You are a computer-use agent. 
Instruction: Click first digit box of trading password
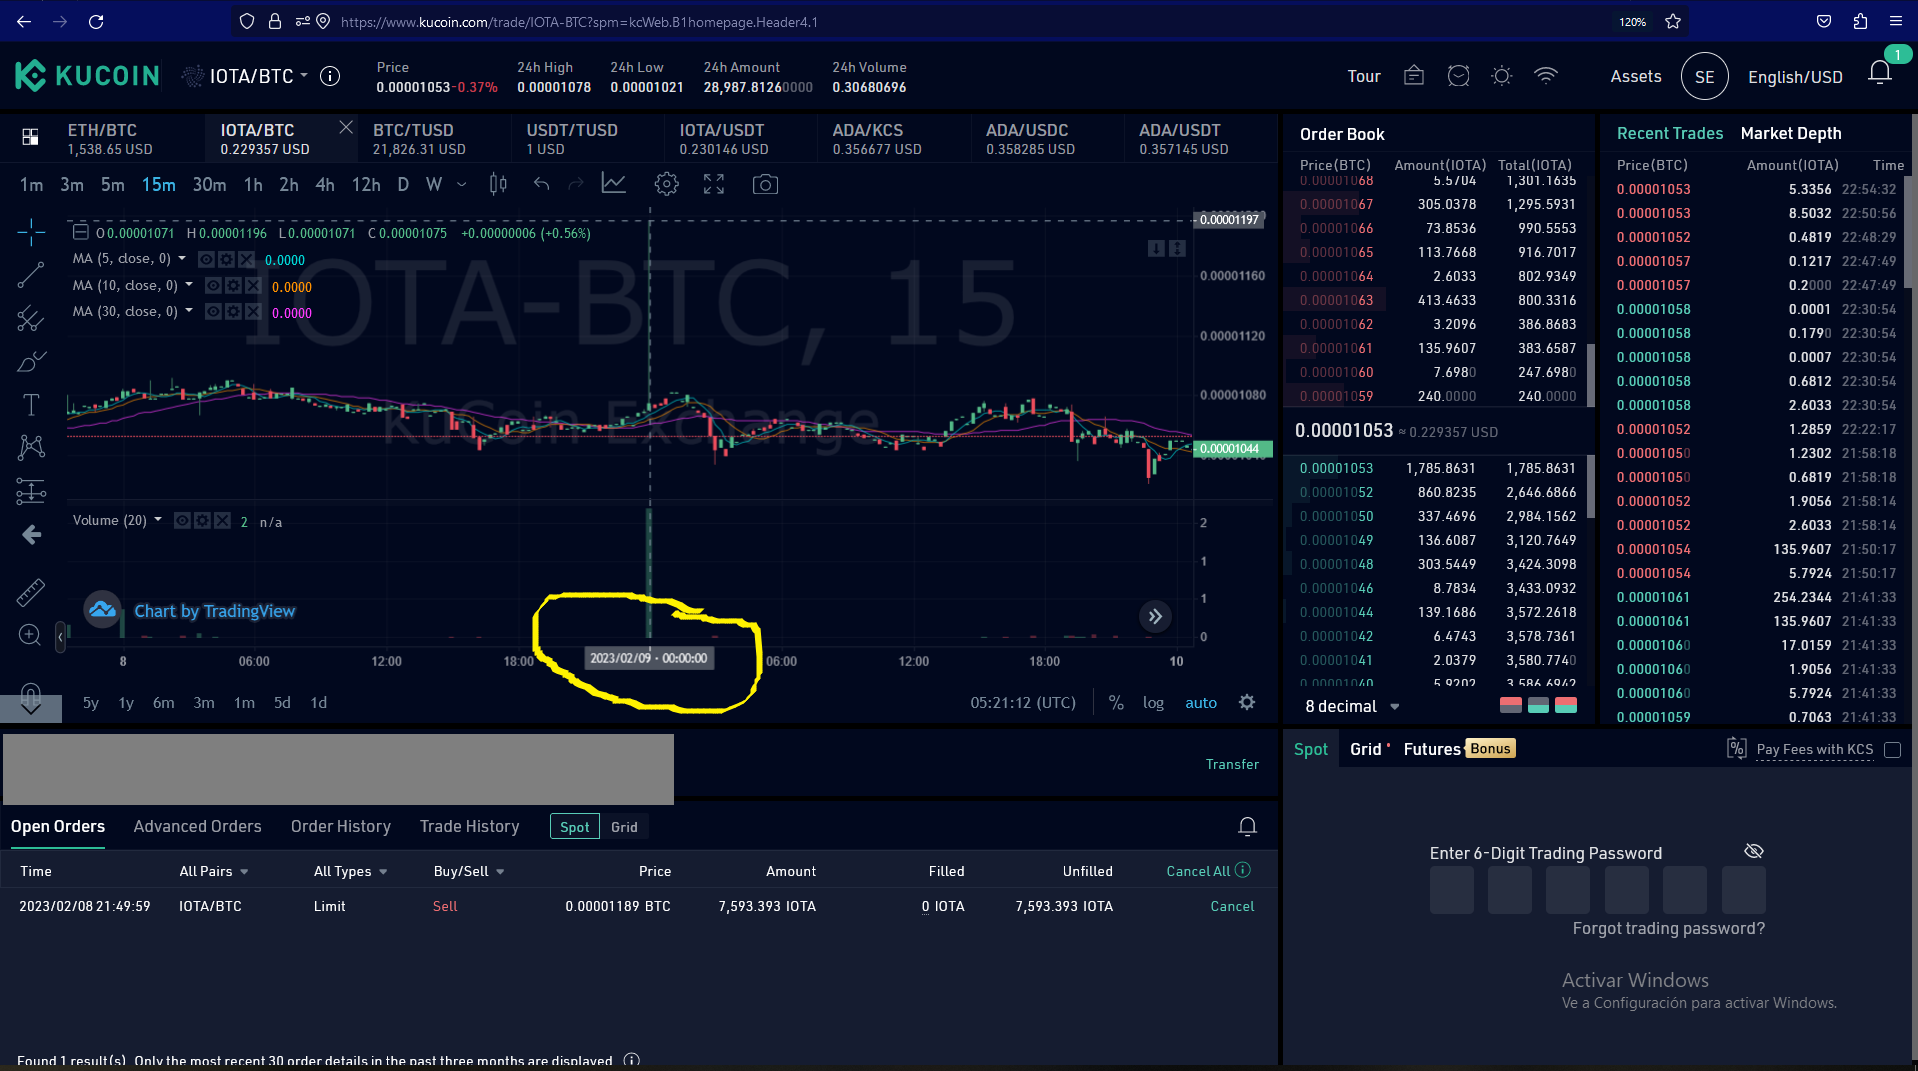(1451, 890)
